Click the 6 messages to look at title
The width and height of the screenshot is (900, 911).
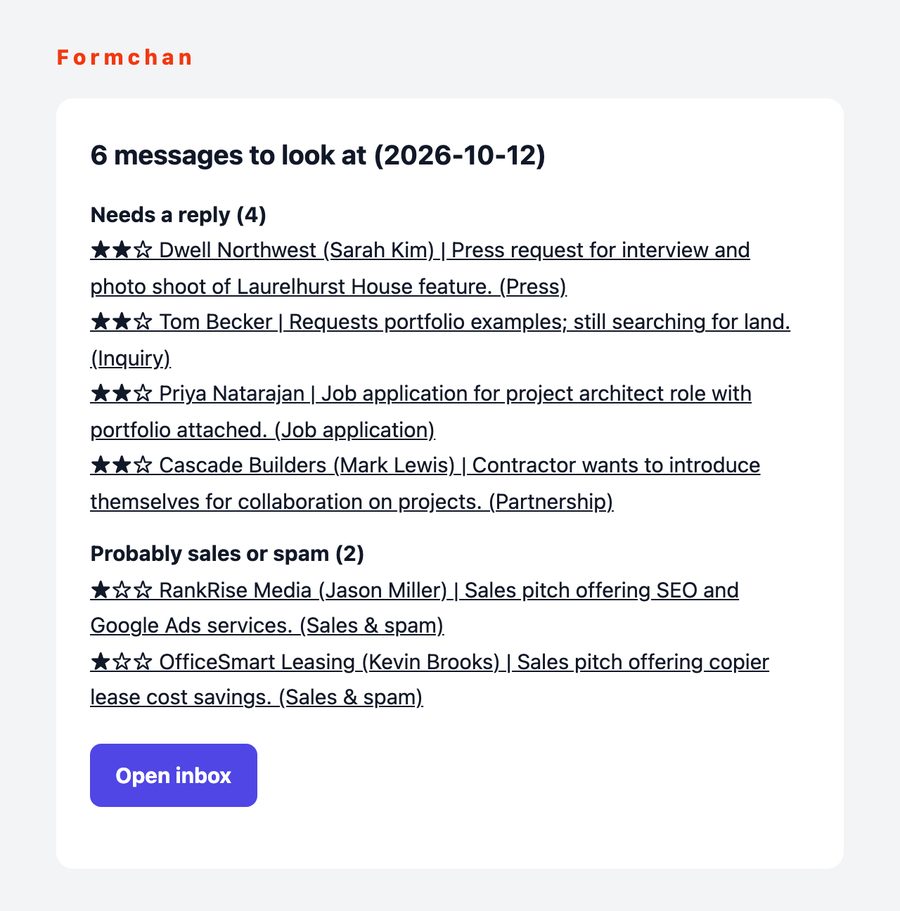coord(318,156)
